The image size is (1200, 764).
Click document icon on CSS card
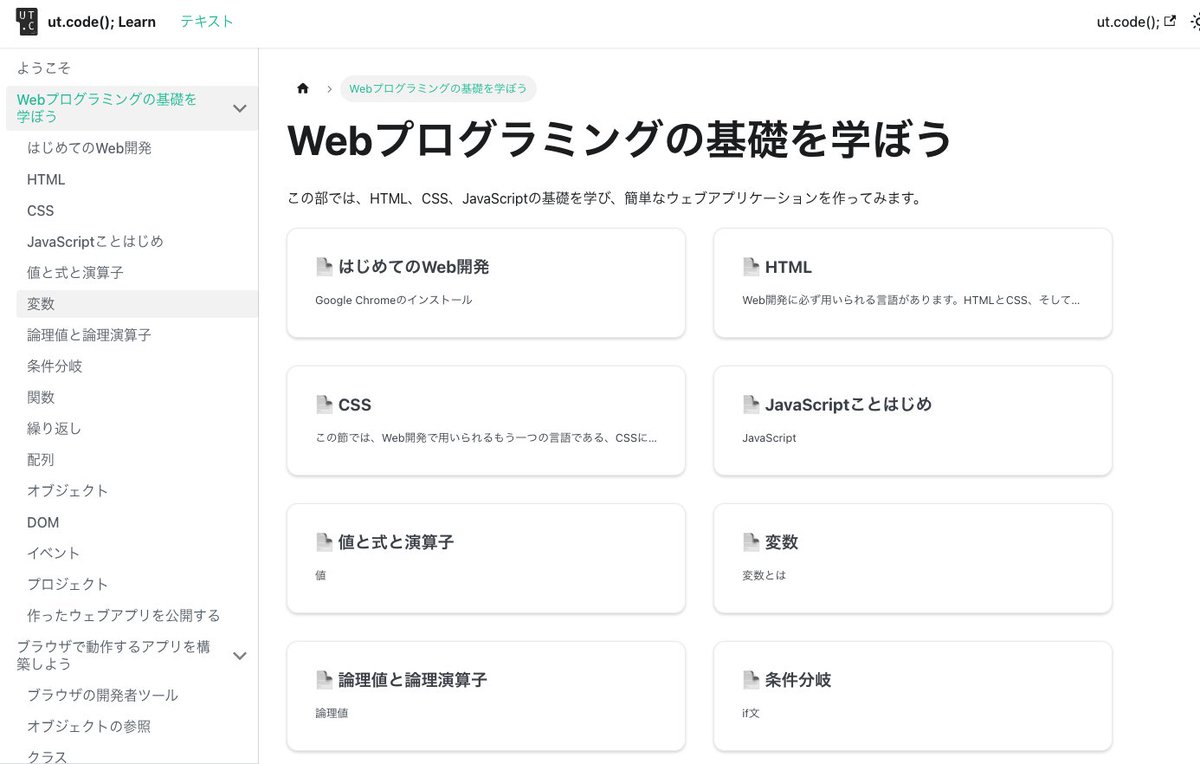tap(324, 404)
